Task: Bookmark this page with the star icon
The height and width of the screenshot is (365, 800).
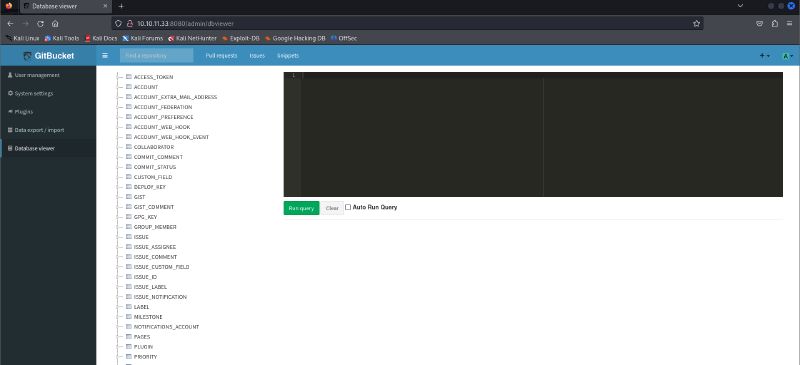Action: 696,23
